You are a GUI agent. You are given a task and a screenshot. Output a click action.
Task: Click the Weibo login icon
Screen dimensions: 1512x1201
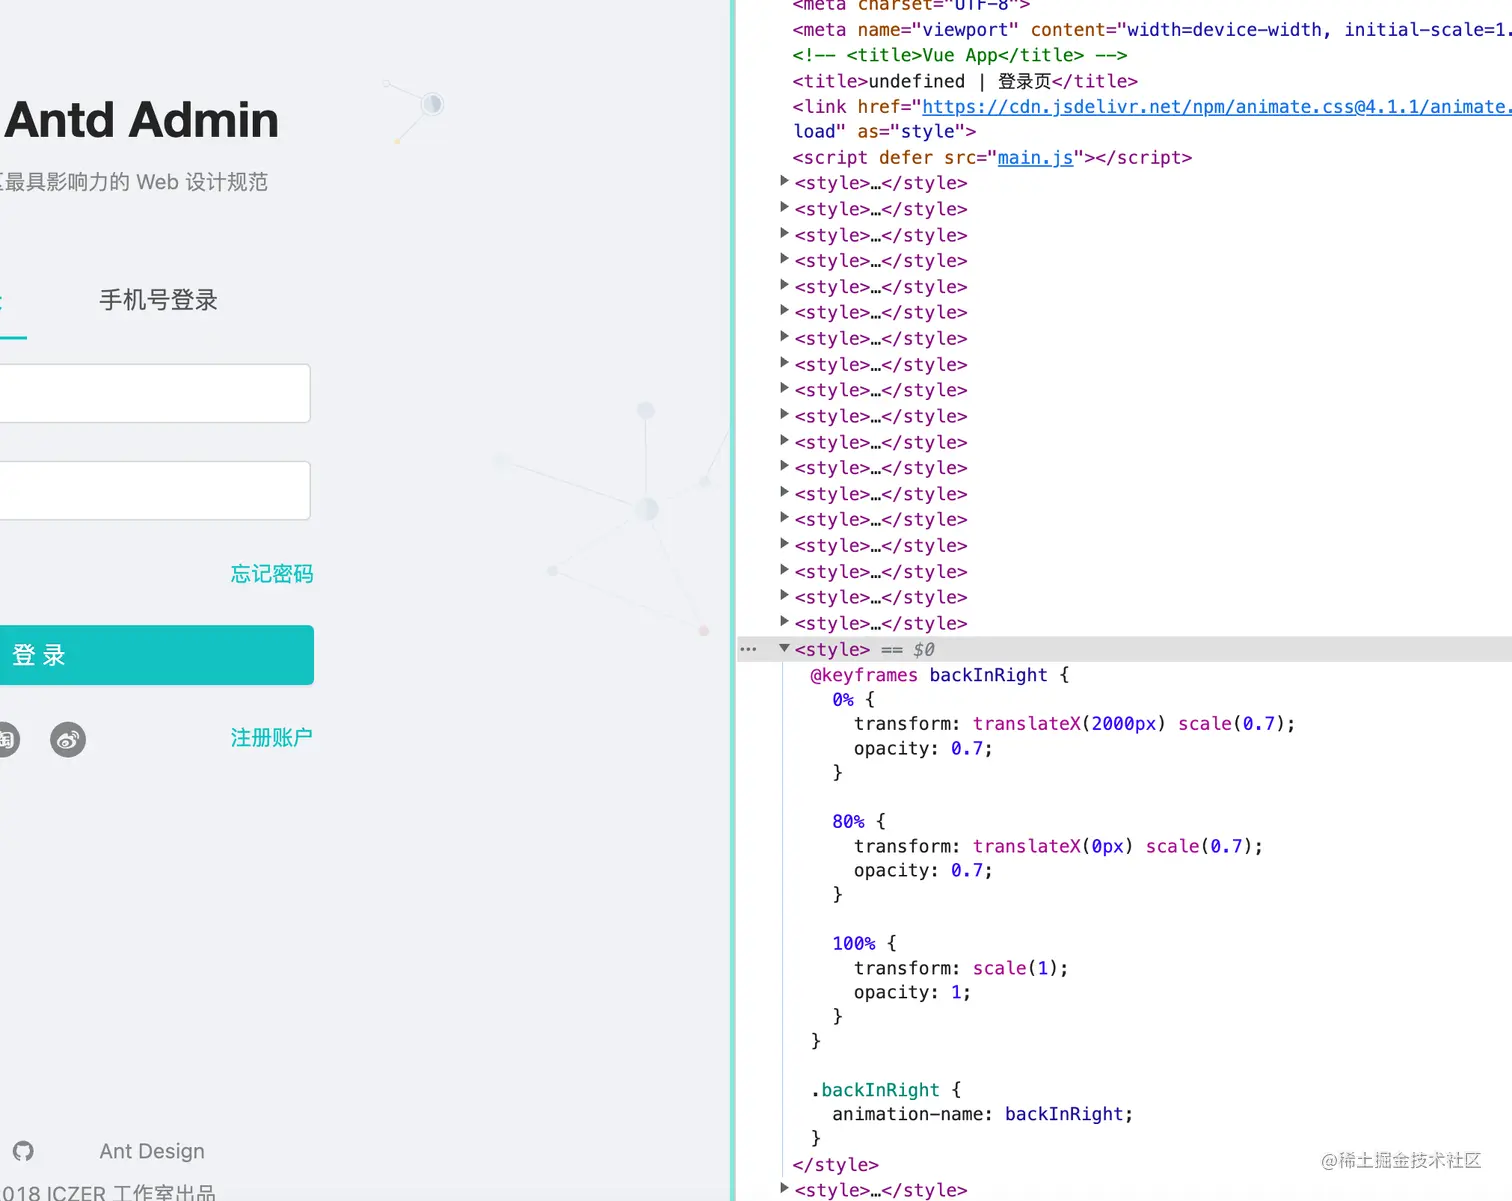pyautogui.click(x=68, y=740)
